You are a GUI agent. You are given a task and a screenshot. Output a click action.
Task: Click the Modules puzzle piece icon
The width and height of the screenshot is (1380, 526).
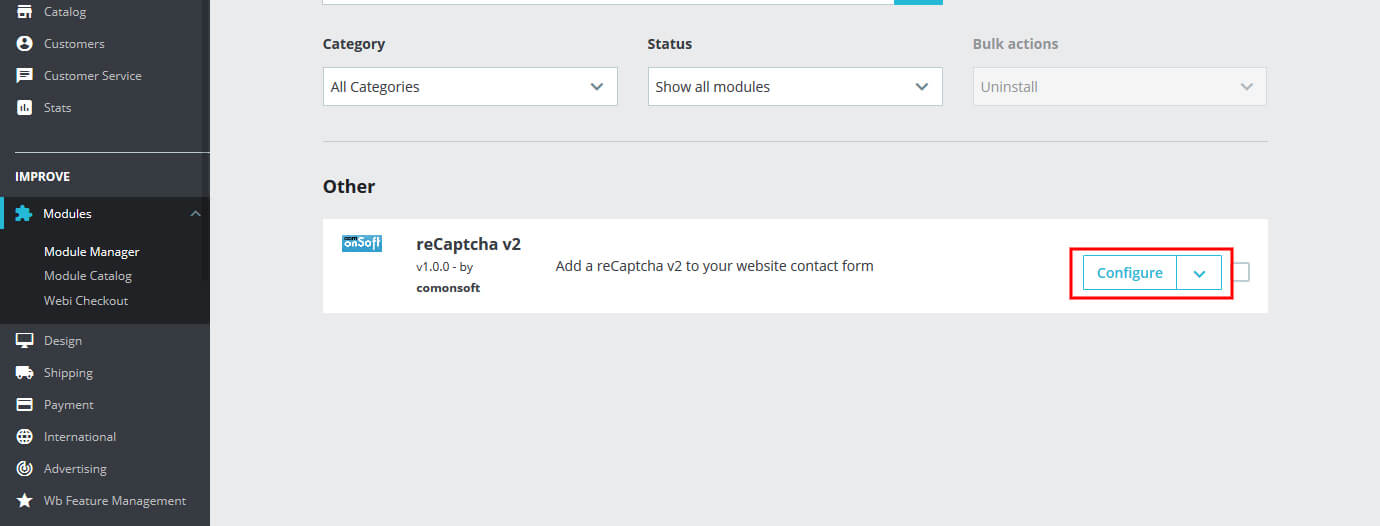point(24,214)
